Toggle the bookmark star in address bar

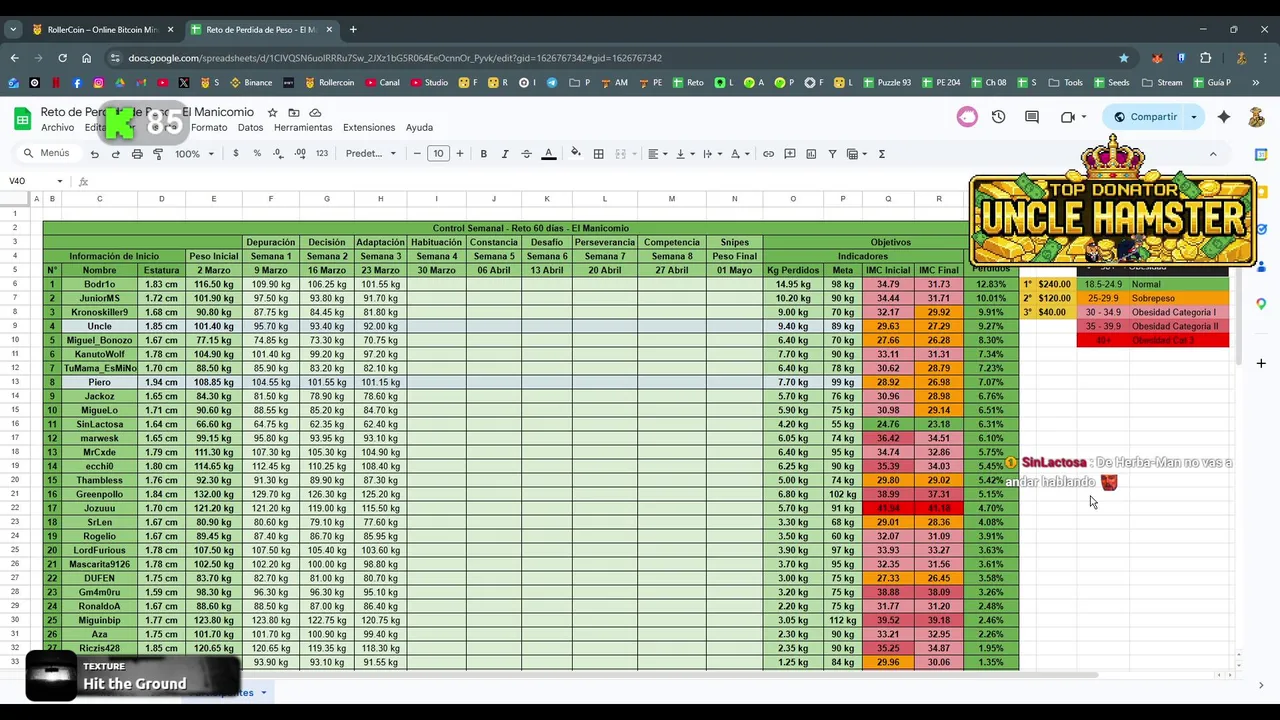pyautogui.click(x=1124, y=58)
